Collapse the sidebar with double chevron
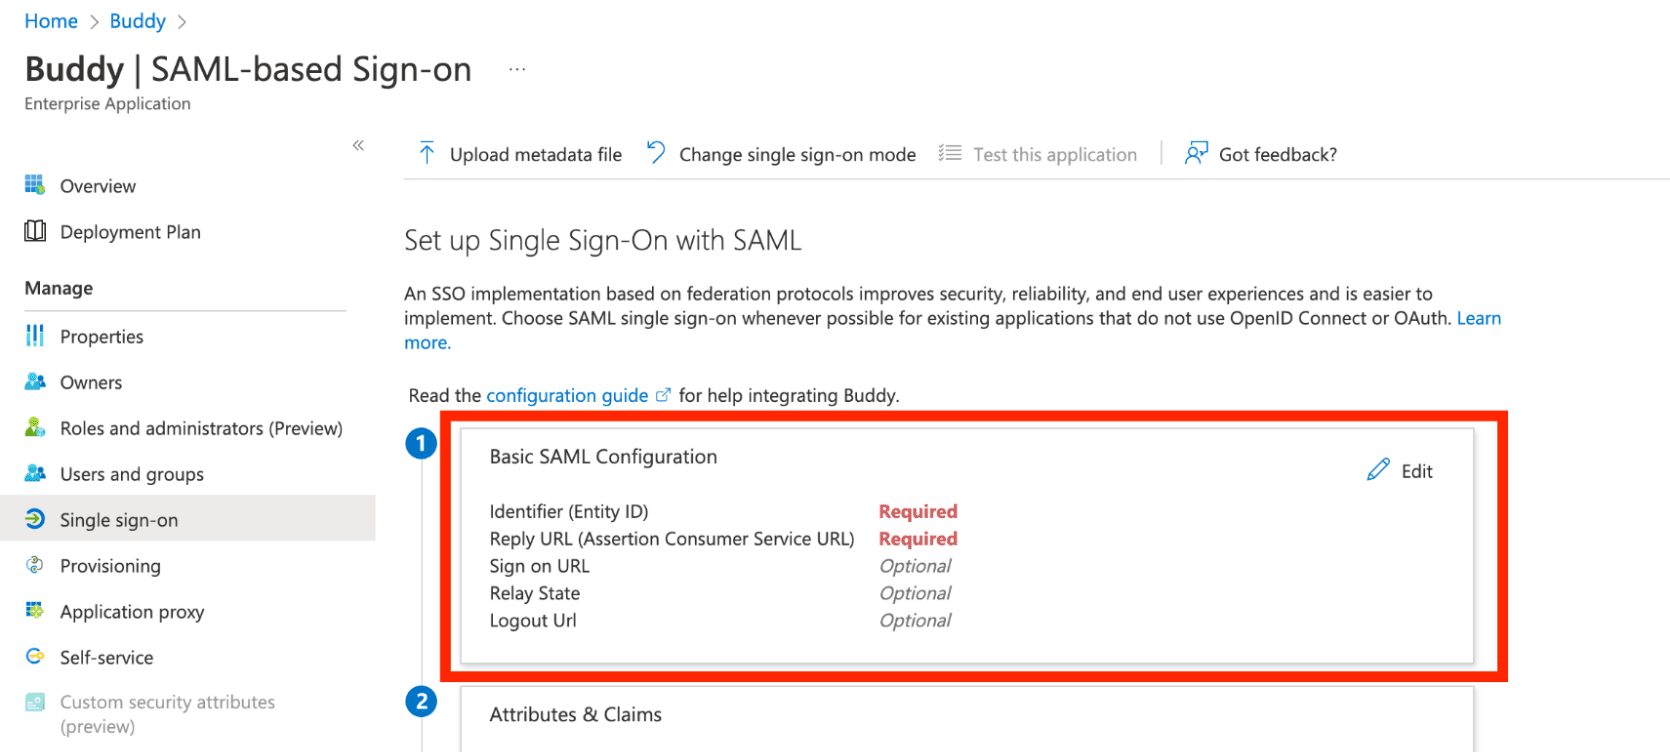 click(x=358, y=145)
